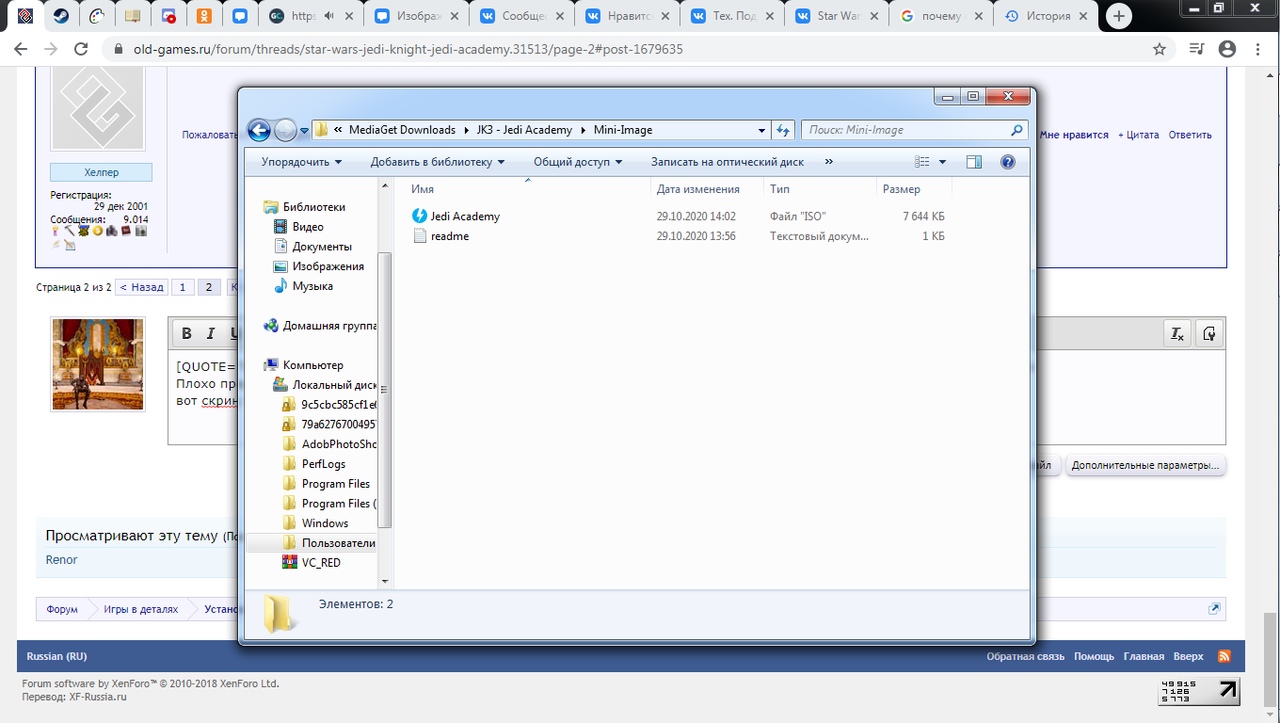
Task: Open Chrome's media control icon
Action: click(1197, 49)
